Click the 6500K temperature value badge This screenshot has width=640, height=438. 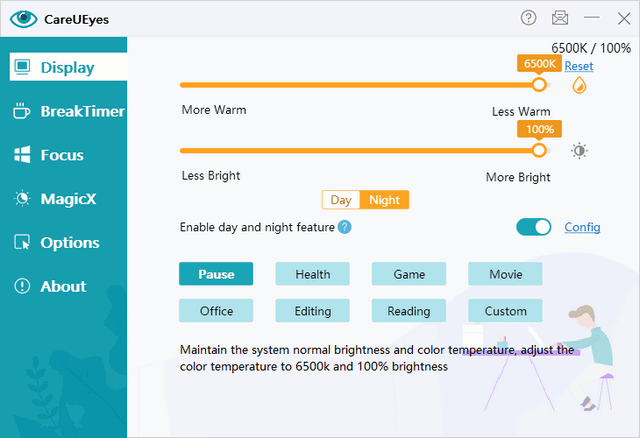539,64
